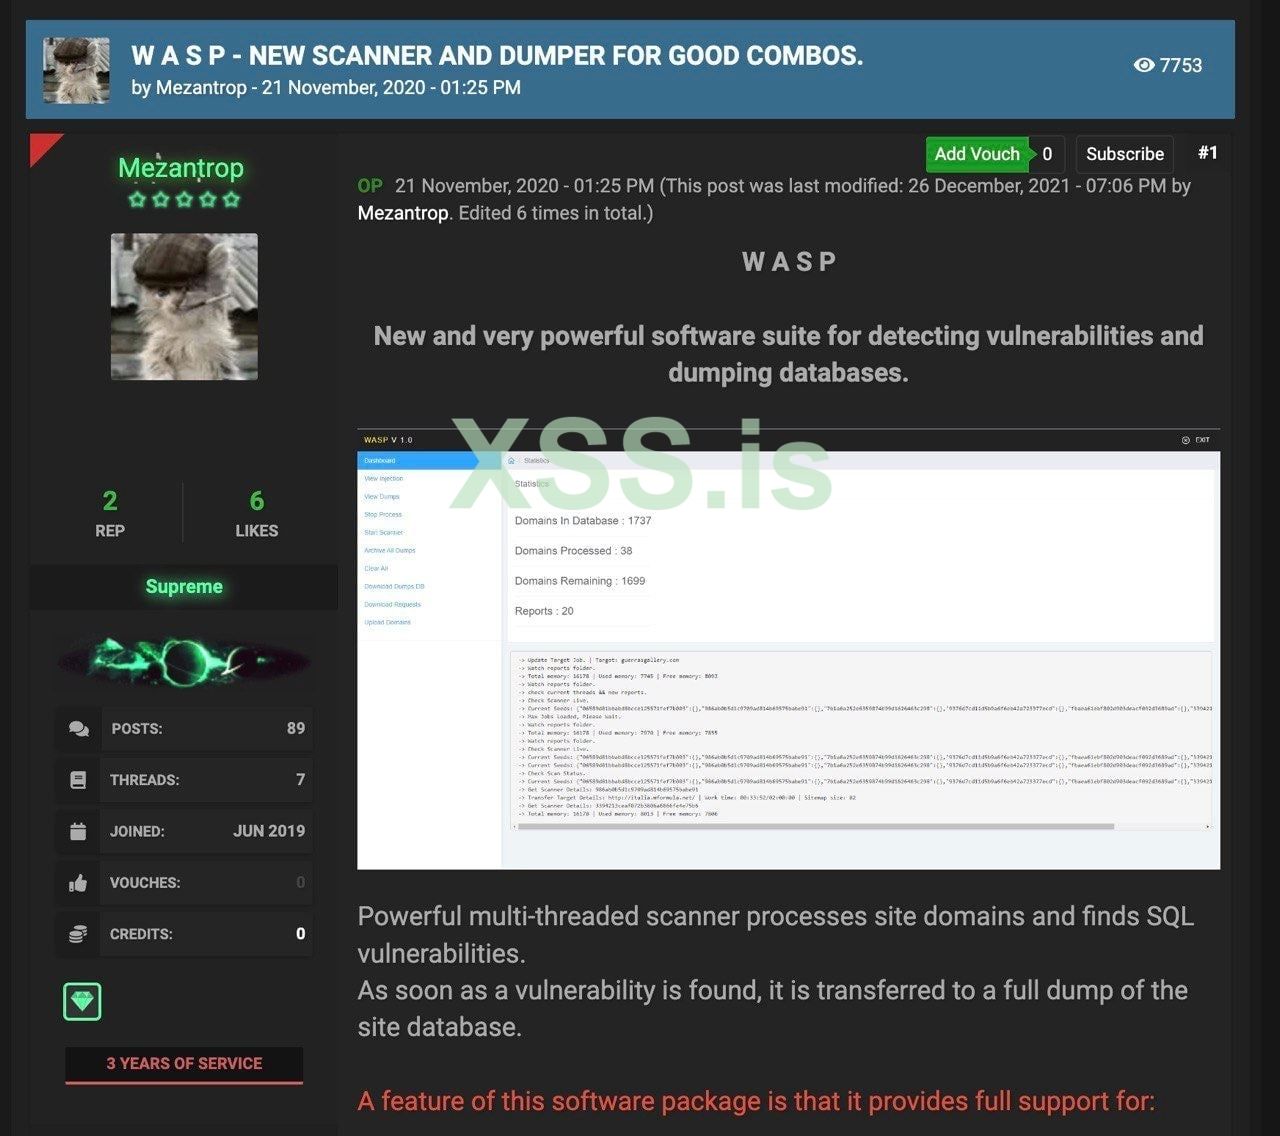Click the horizontal scrollbar under WASP log

point(815,827)
